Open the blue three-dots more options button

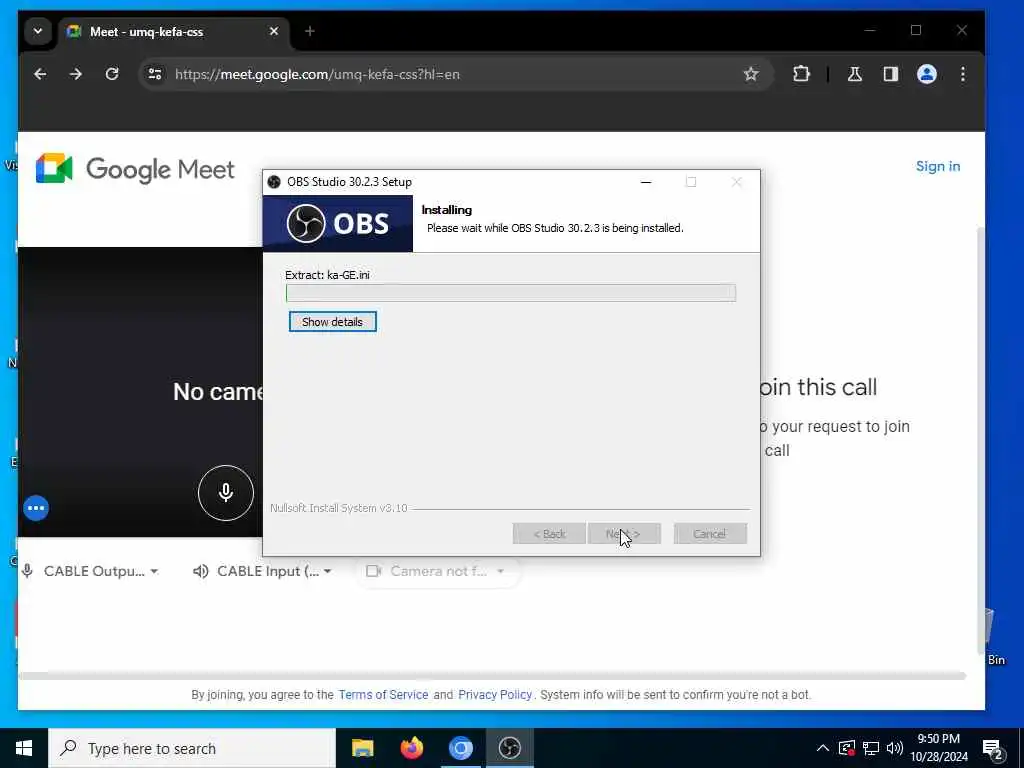pos(36,507)
